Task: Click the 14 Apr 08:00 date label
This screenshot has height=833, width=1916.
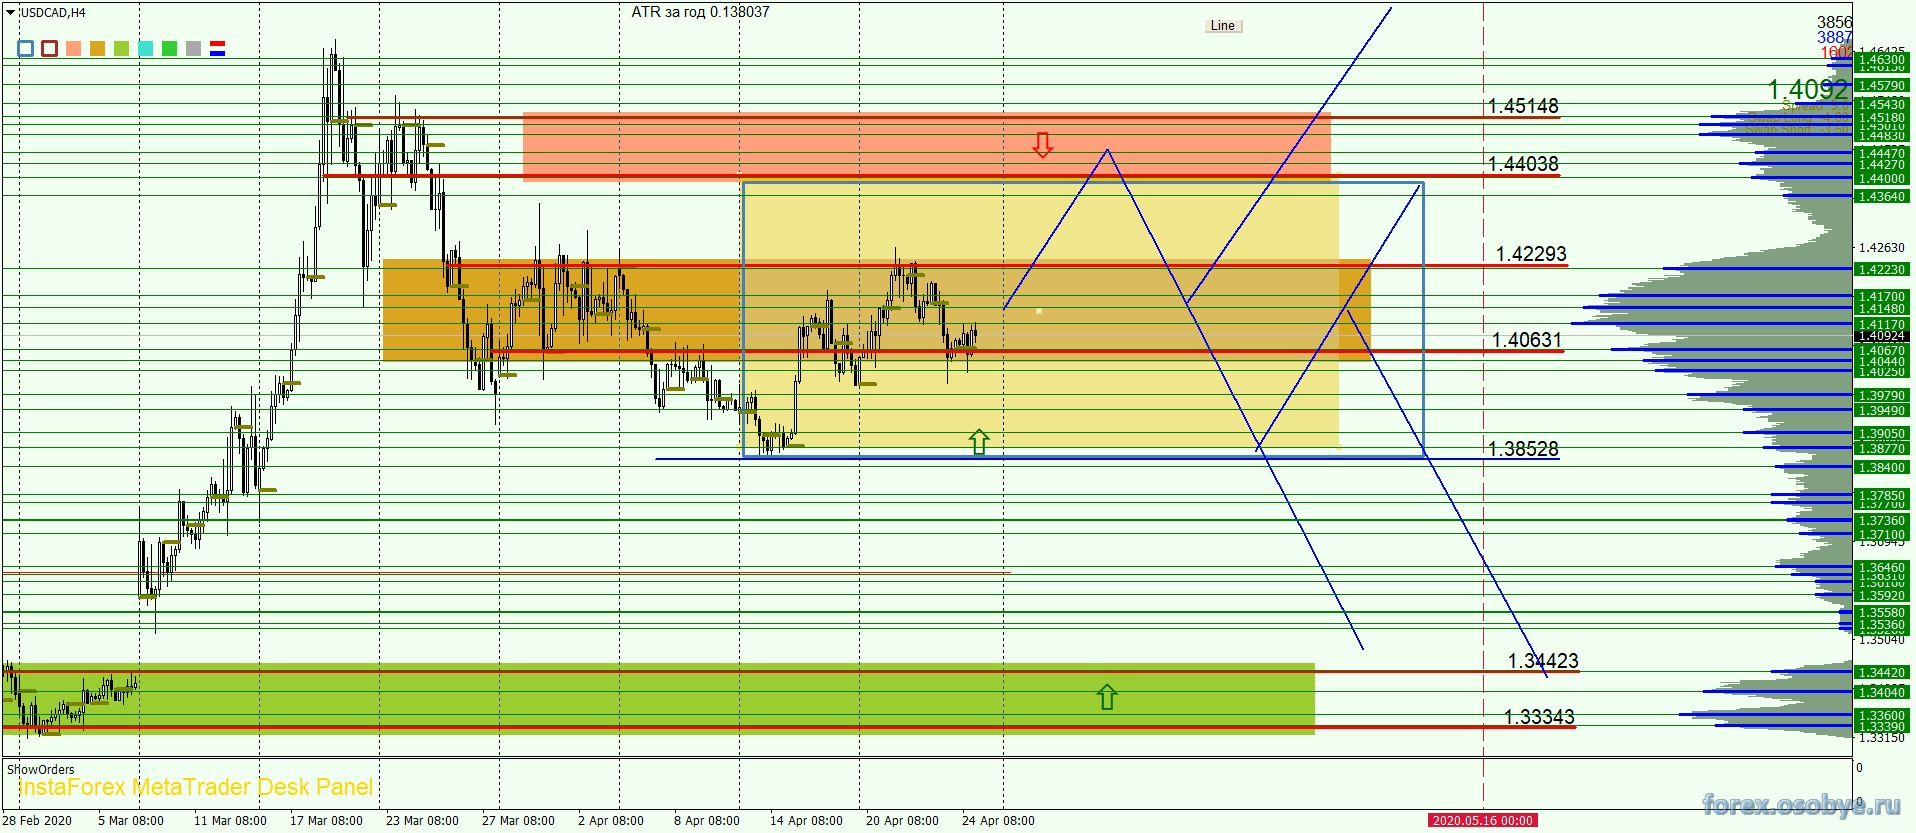Action: tap(806, 821)
